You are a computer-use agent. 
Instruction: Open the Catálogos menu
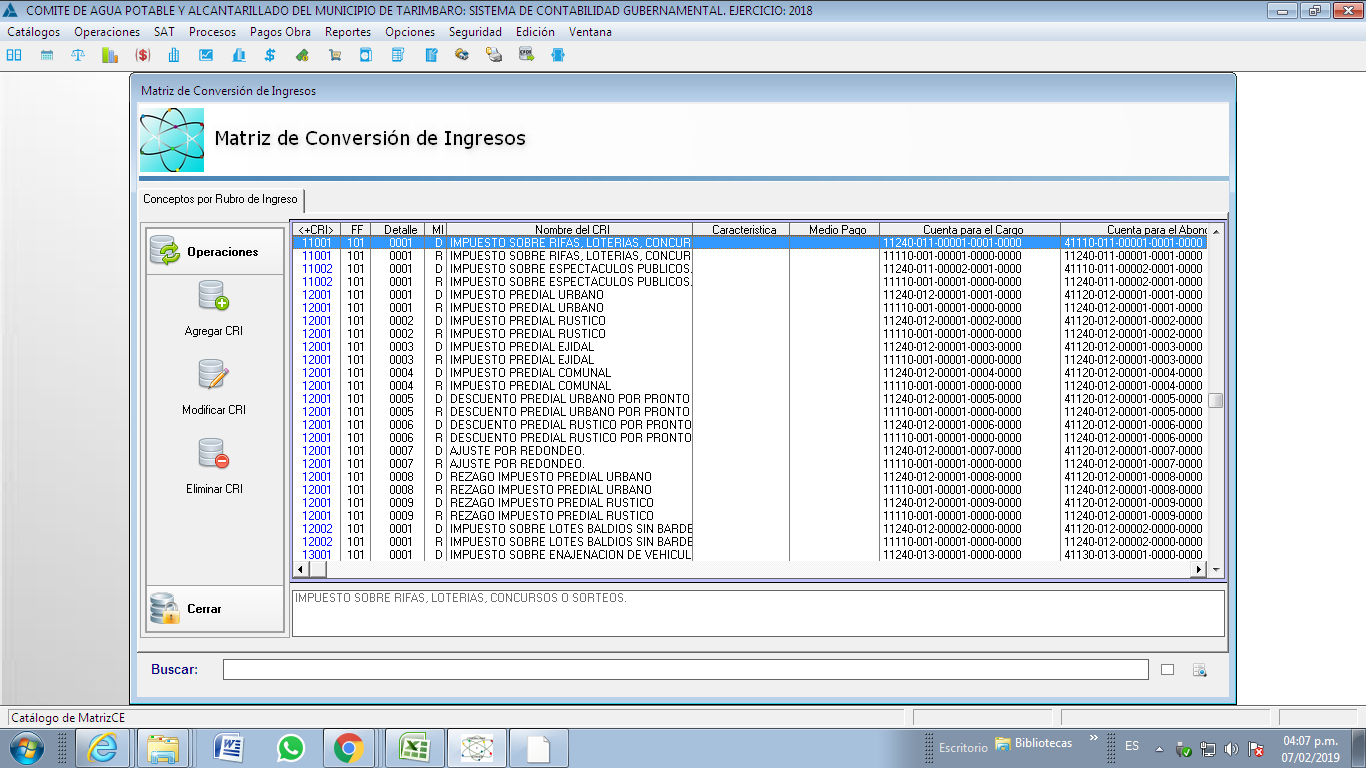(33, 32)
